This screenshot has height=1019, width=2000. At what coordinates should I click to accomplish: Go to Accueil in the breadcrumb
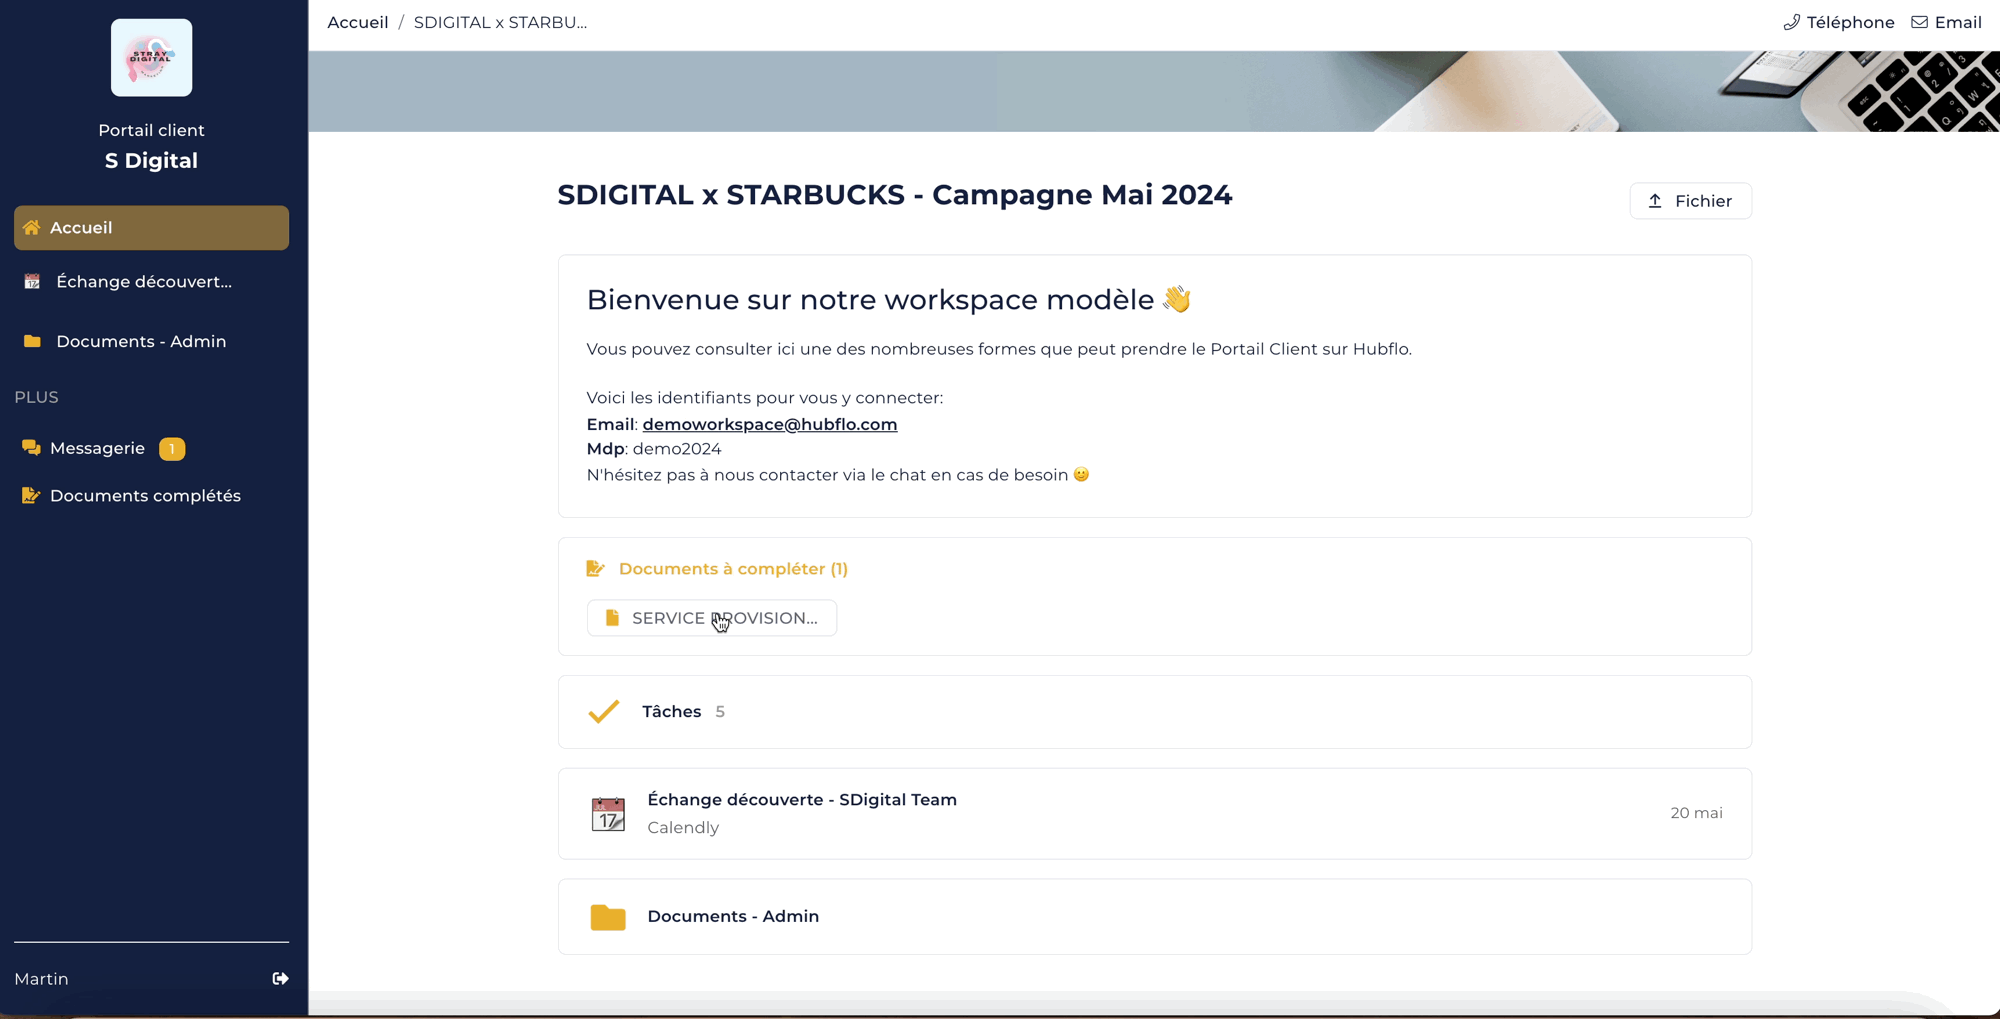pos(358,23)
